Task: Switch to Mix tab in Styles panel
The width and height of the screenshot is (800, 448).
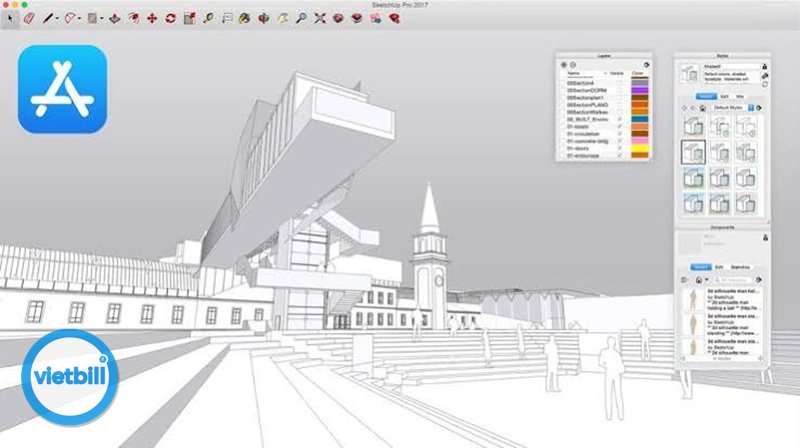Action: 740,96
